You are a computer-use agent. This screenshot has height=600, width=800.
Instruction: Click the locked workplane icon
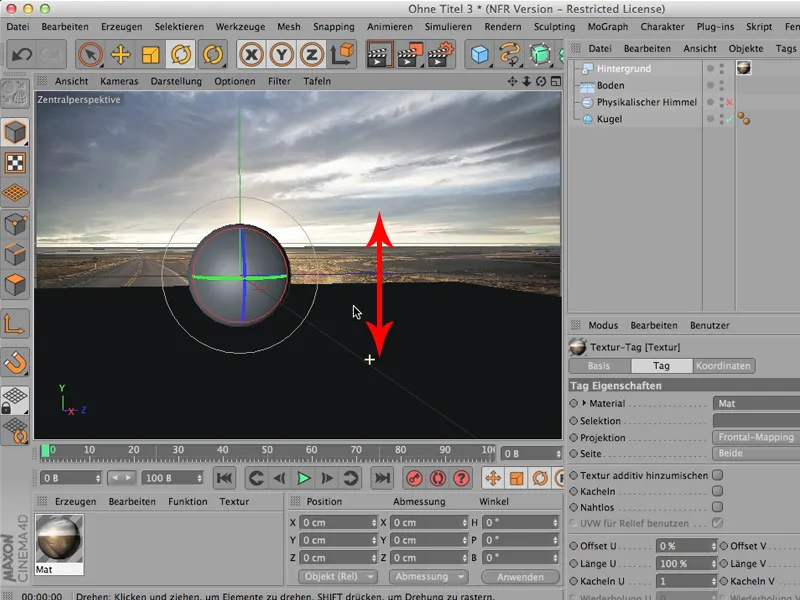(15, 401)
